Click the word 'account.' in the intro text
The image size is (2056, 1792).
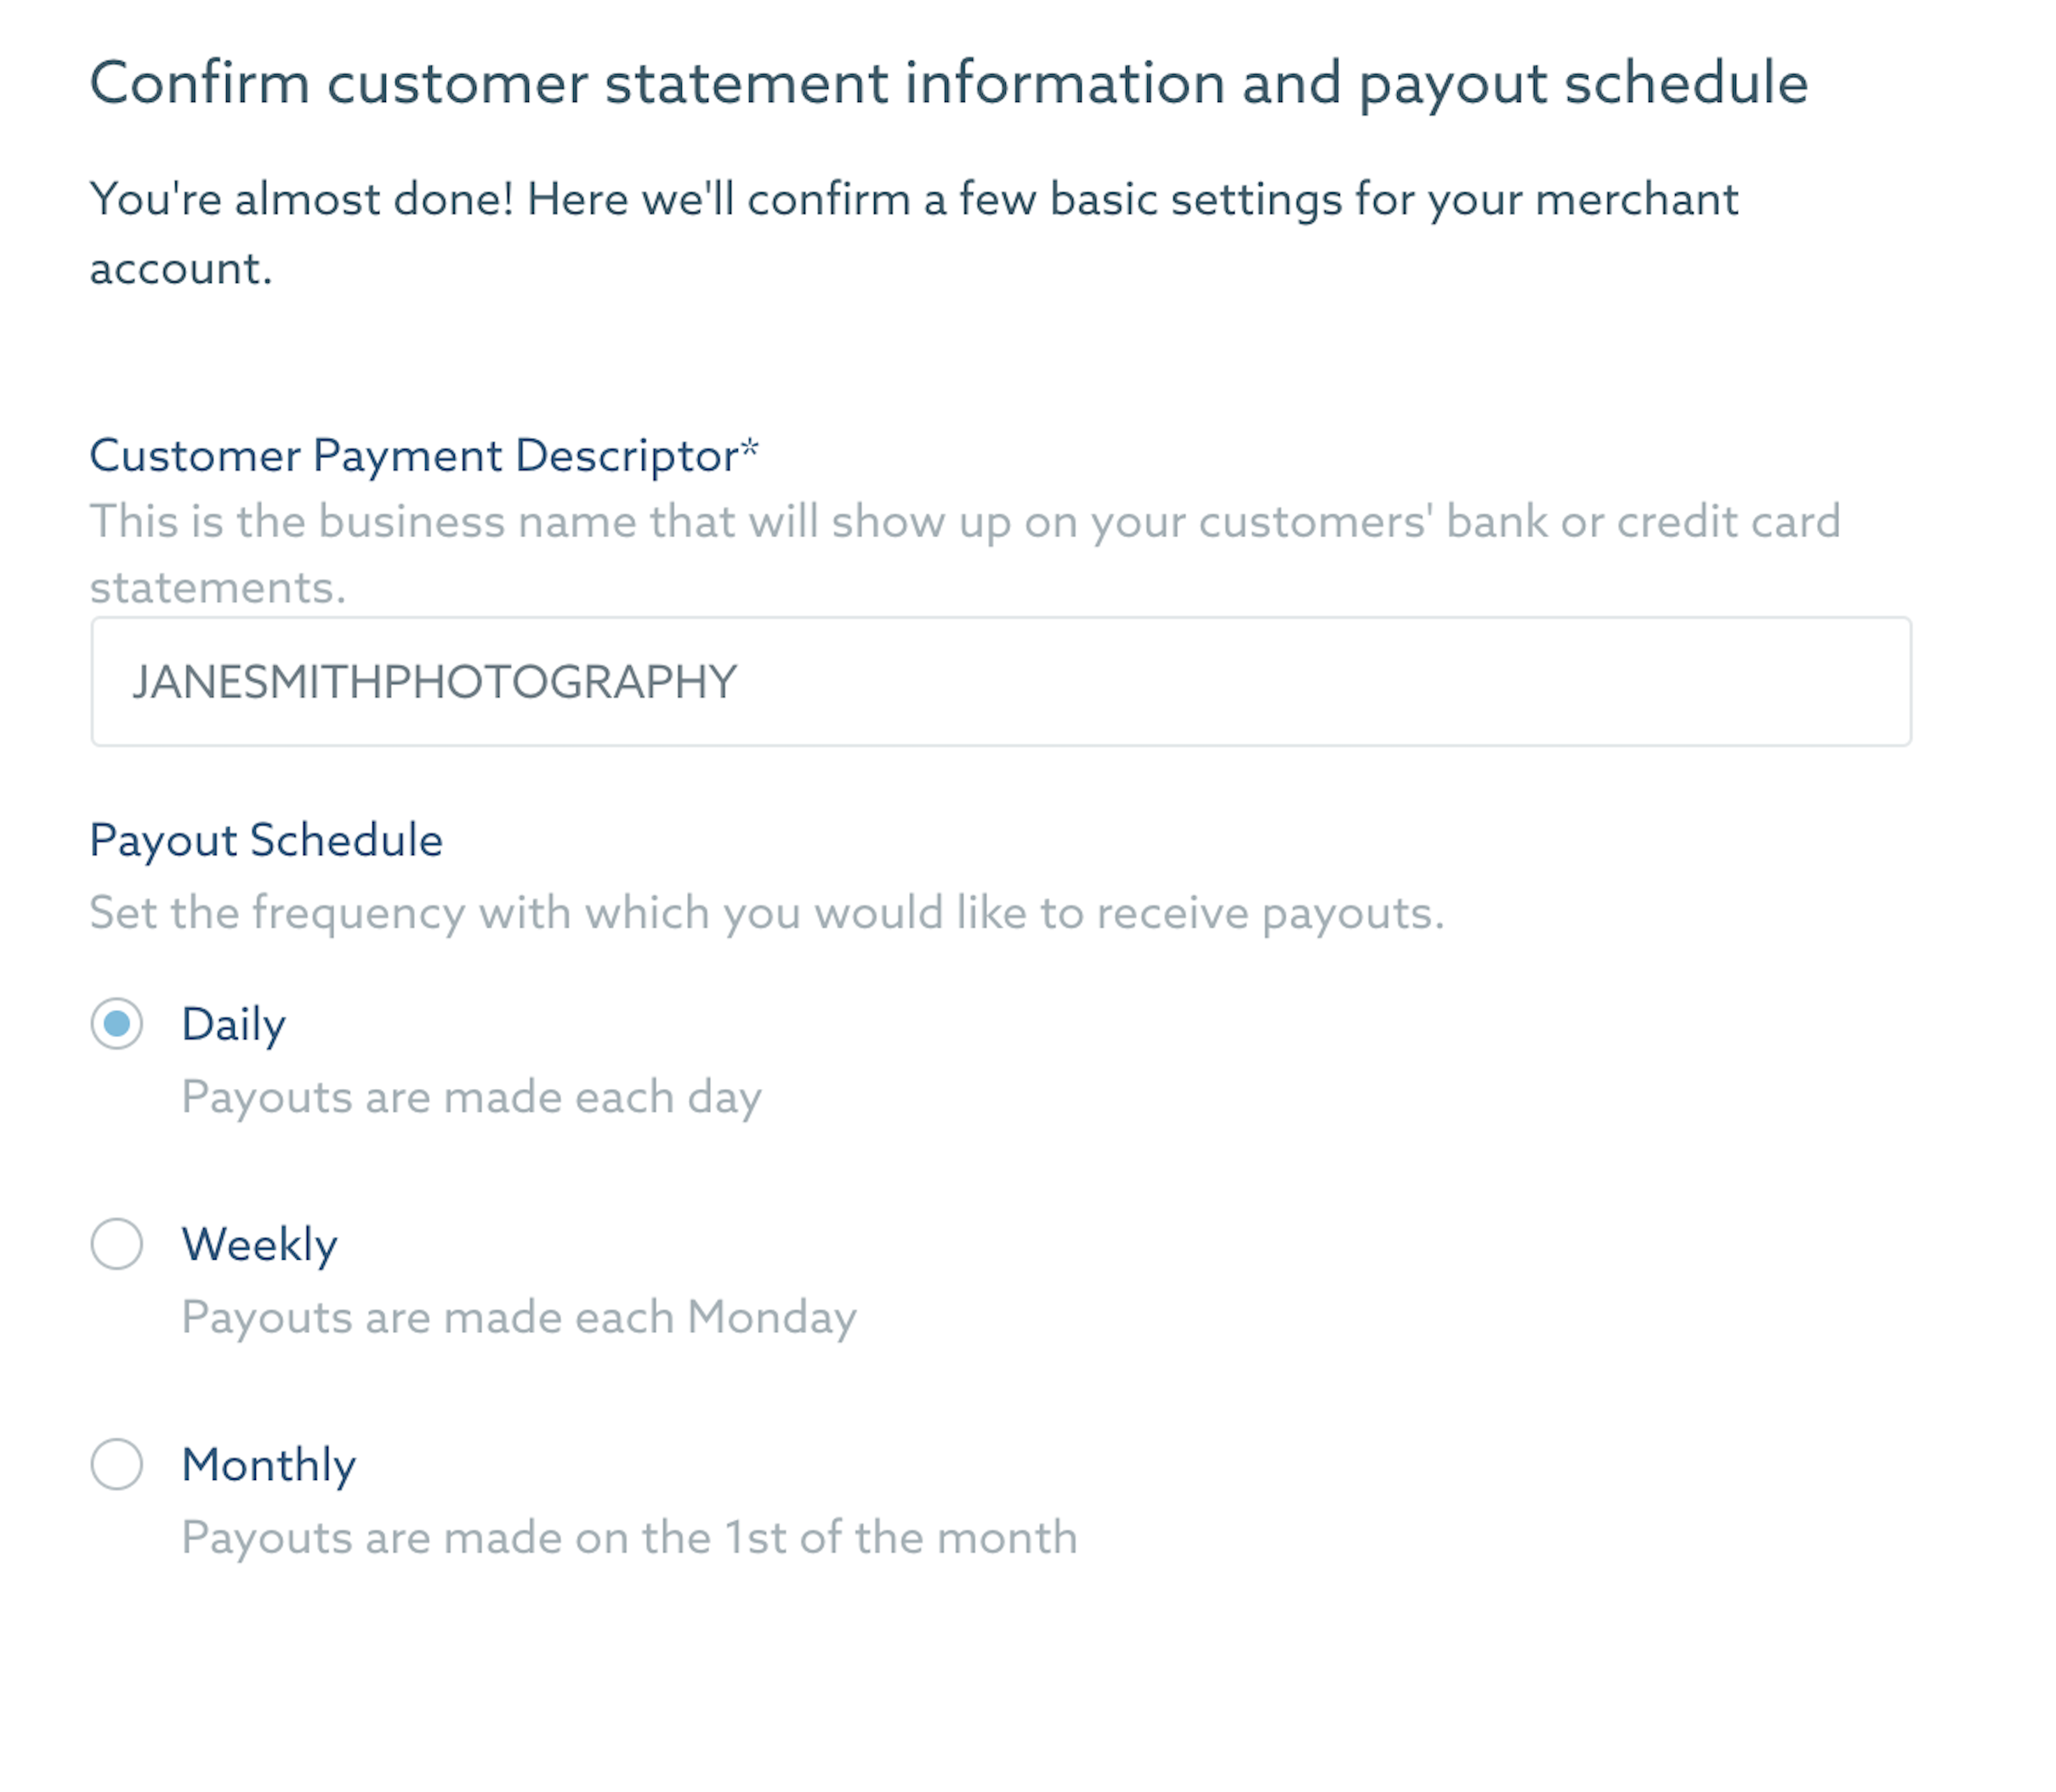click(x=181, y=269)
